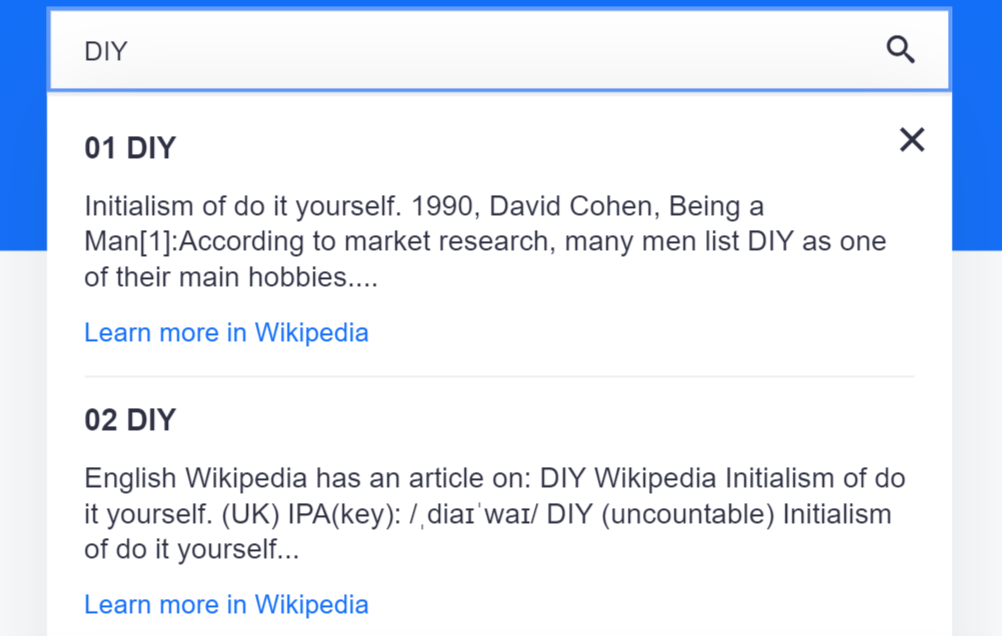Click the gray page area beside results panel

[x=977, y=450]
